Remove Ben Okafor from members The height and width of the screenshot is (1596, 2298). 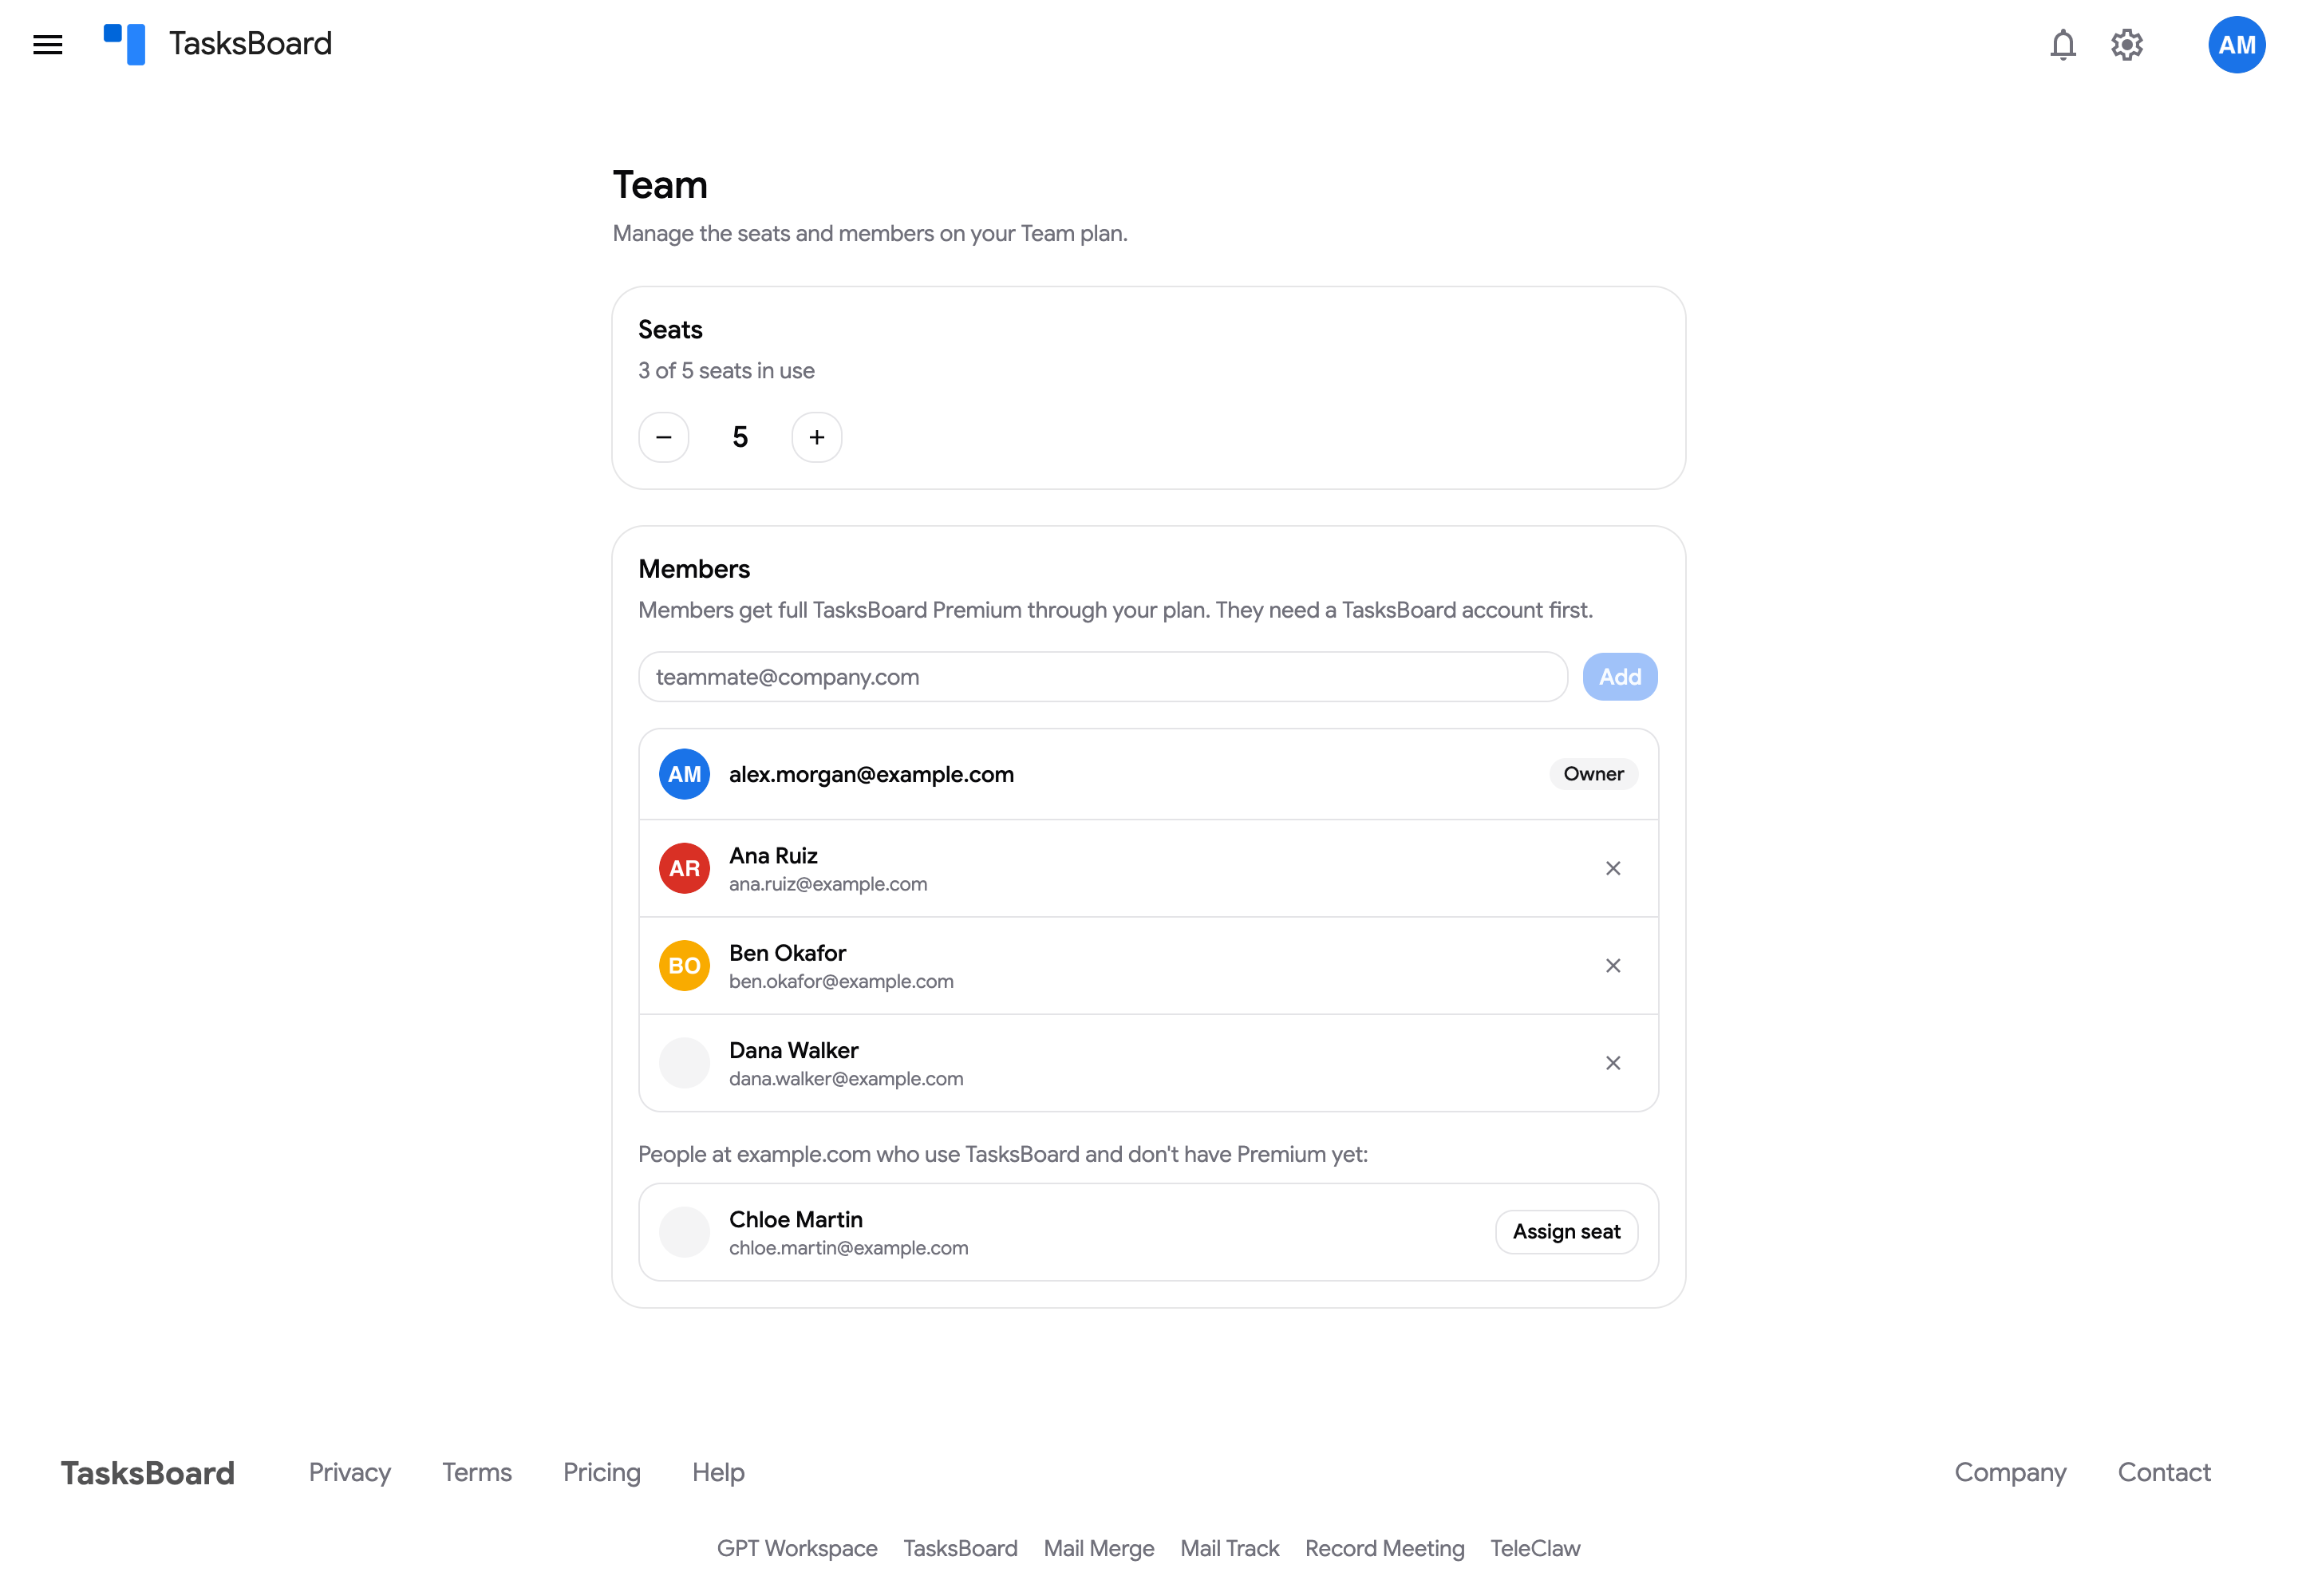(1612, 965)
